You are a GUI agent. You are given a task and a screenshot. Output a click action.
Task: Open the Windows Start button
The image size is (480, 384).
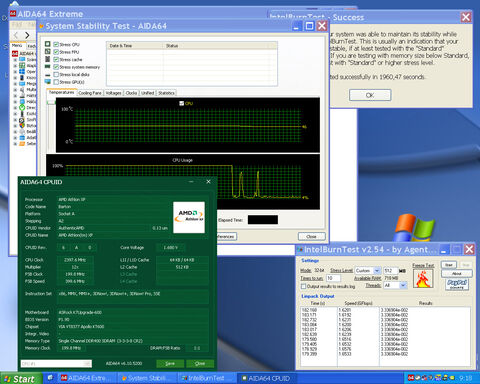click(x=21, y=379)
